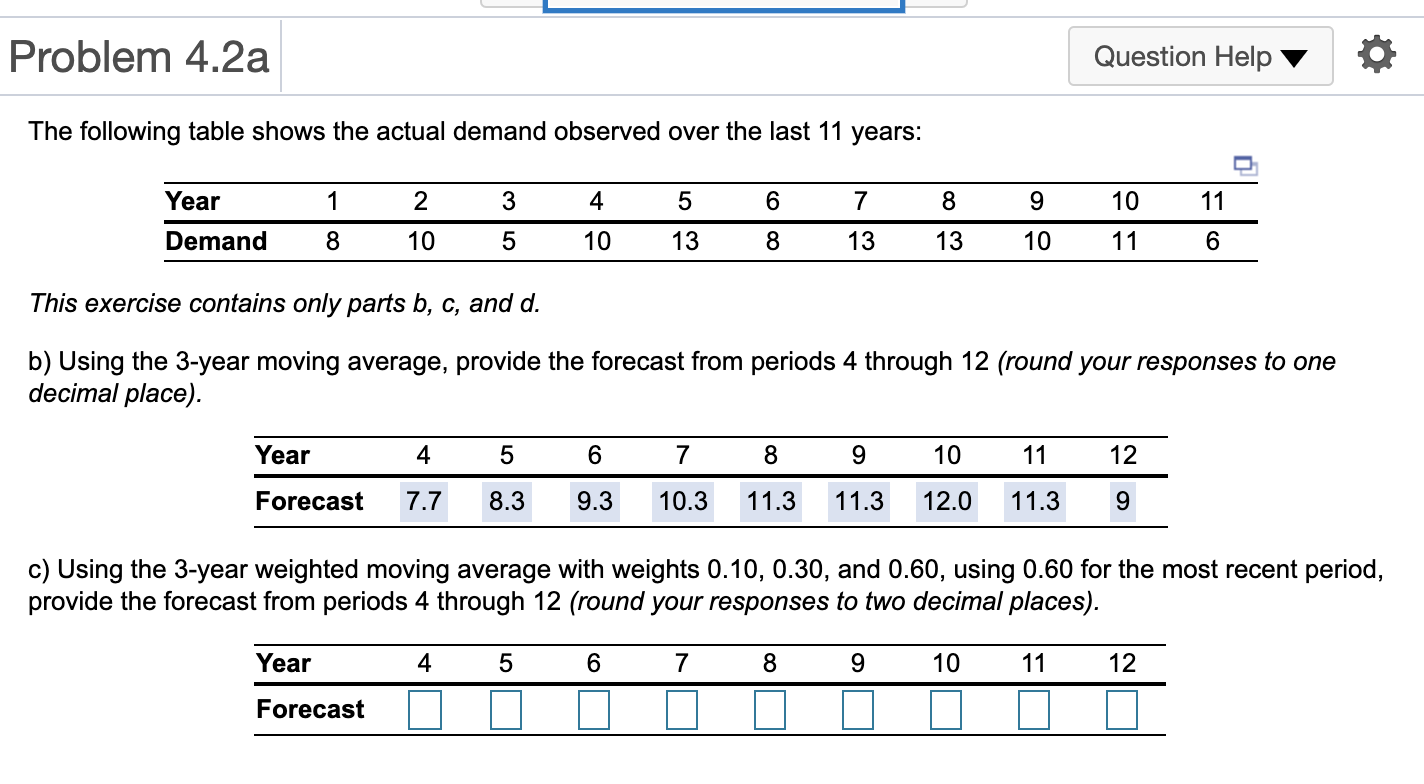Click the forecast answer 9 under year 12
Screen dimensions: 1424x784
1122,501
